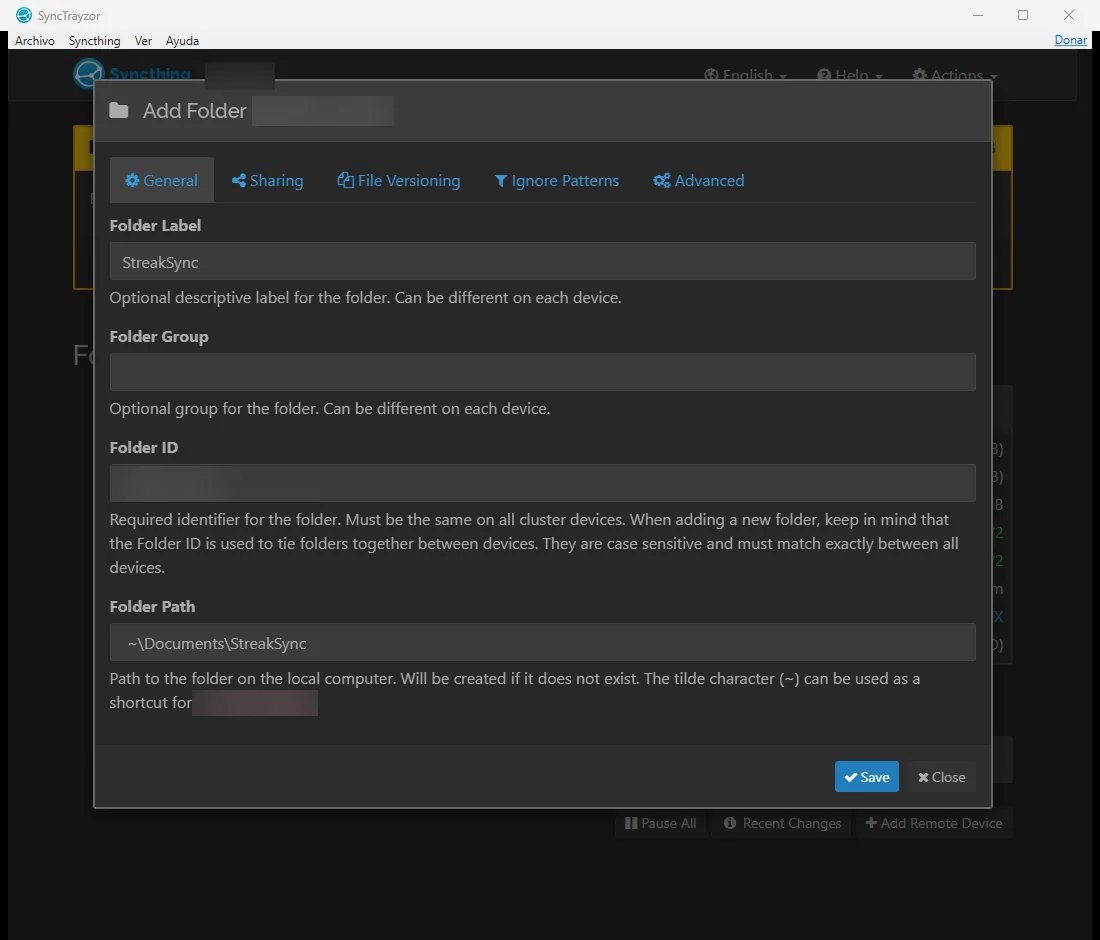Click the folder icon beside Add Folder title
The width and height of the screenshot is (1100, 940).
[119, 110]
